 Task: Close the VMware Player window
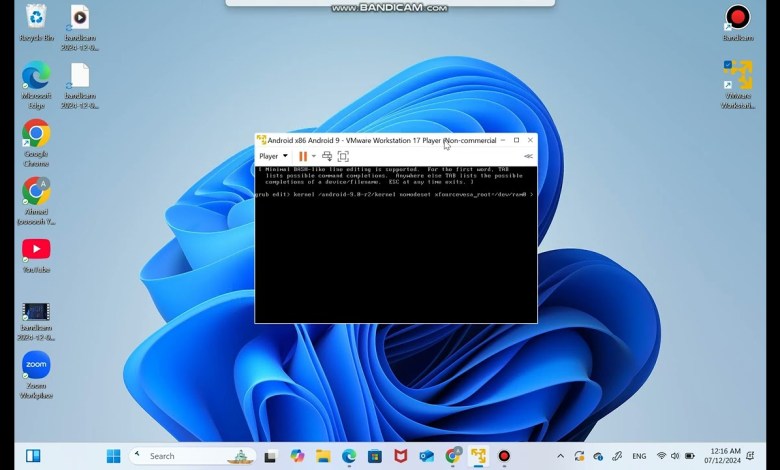tap(530, 140)
